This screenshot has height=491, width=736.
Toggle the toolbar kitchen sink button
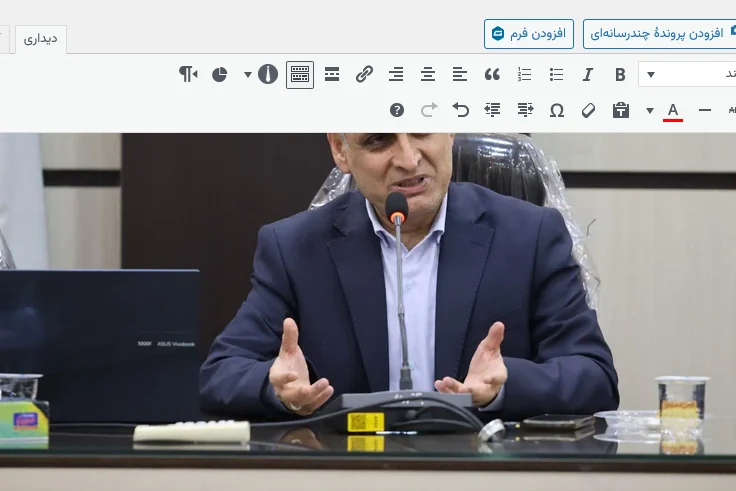click(x=299, y=75)
